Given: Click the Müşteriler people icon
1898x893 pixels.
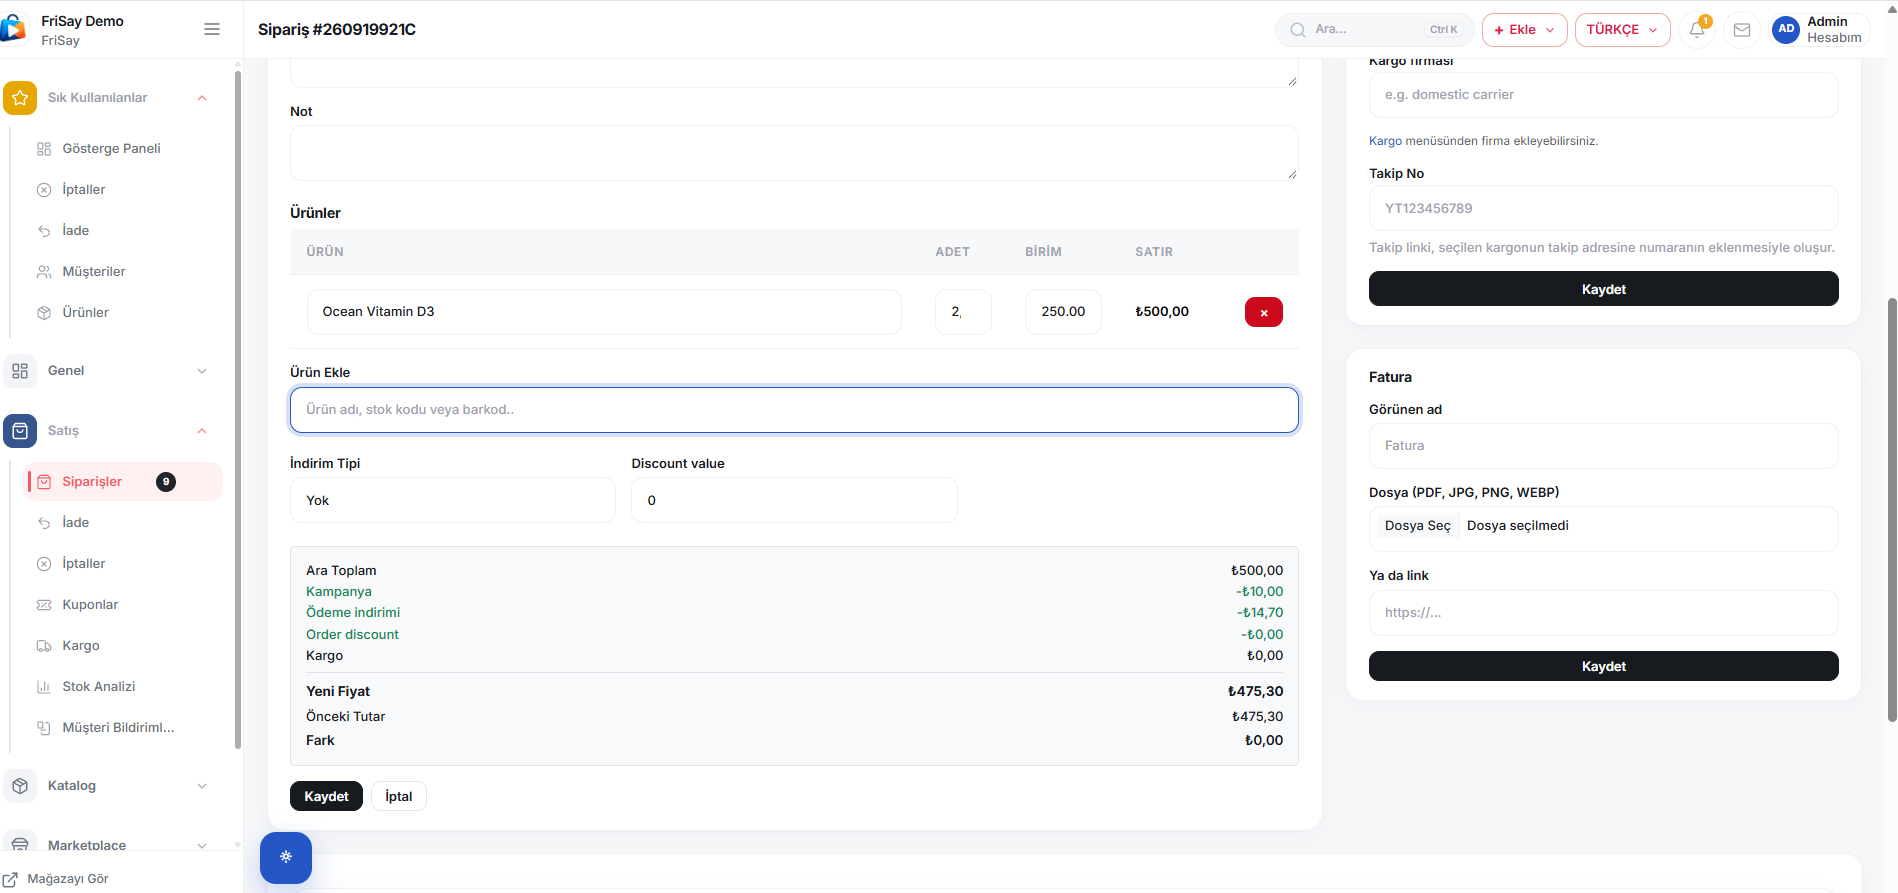Looking at the screenshot, I should click(x=44, y=272).
